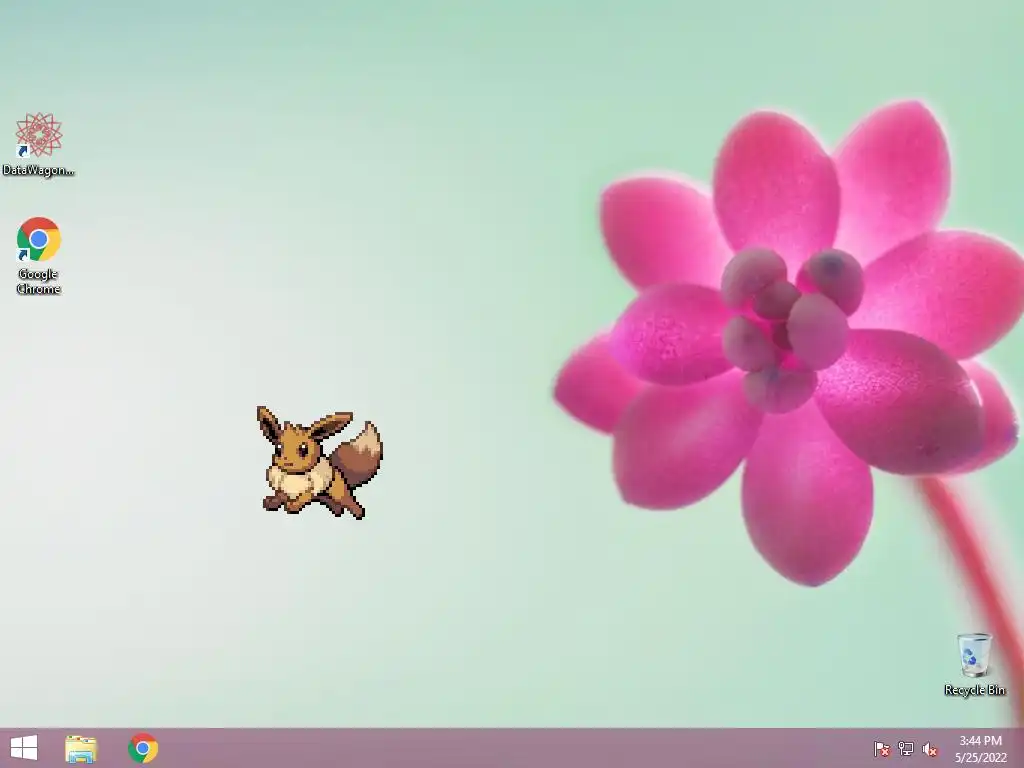The height and width of the screenshot is (768, 1024).
Task: Open the Windows Start button
Action: pyautogui.click(x=24, y=748)
